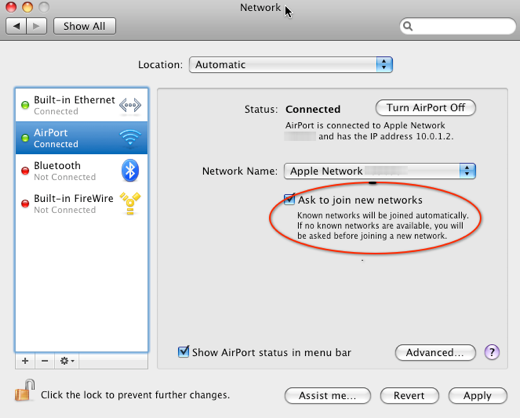Screen dimensions: 520x418
Task: Click the 'Network Name:' label
Action: tap(240, 171)
